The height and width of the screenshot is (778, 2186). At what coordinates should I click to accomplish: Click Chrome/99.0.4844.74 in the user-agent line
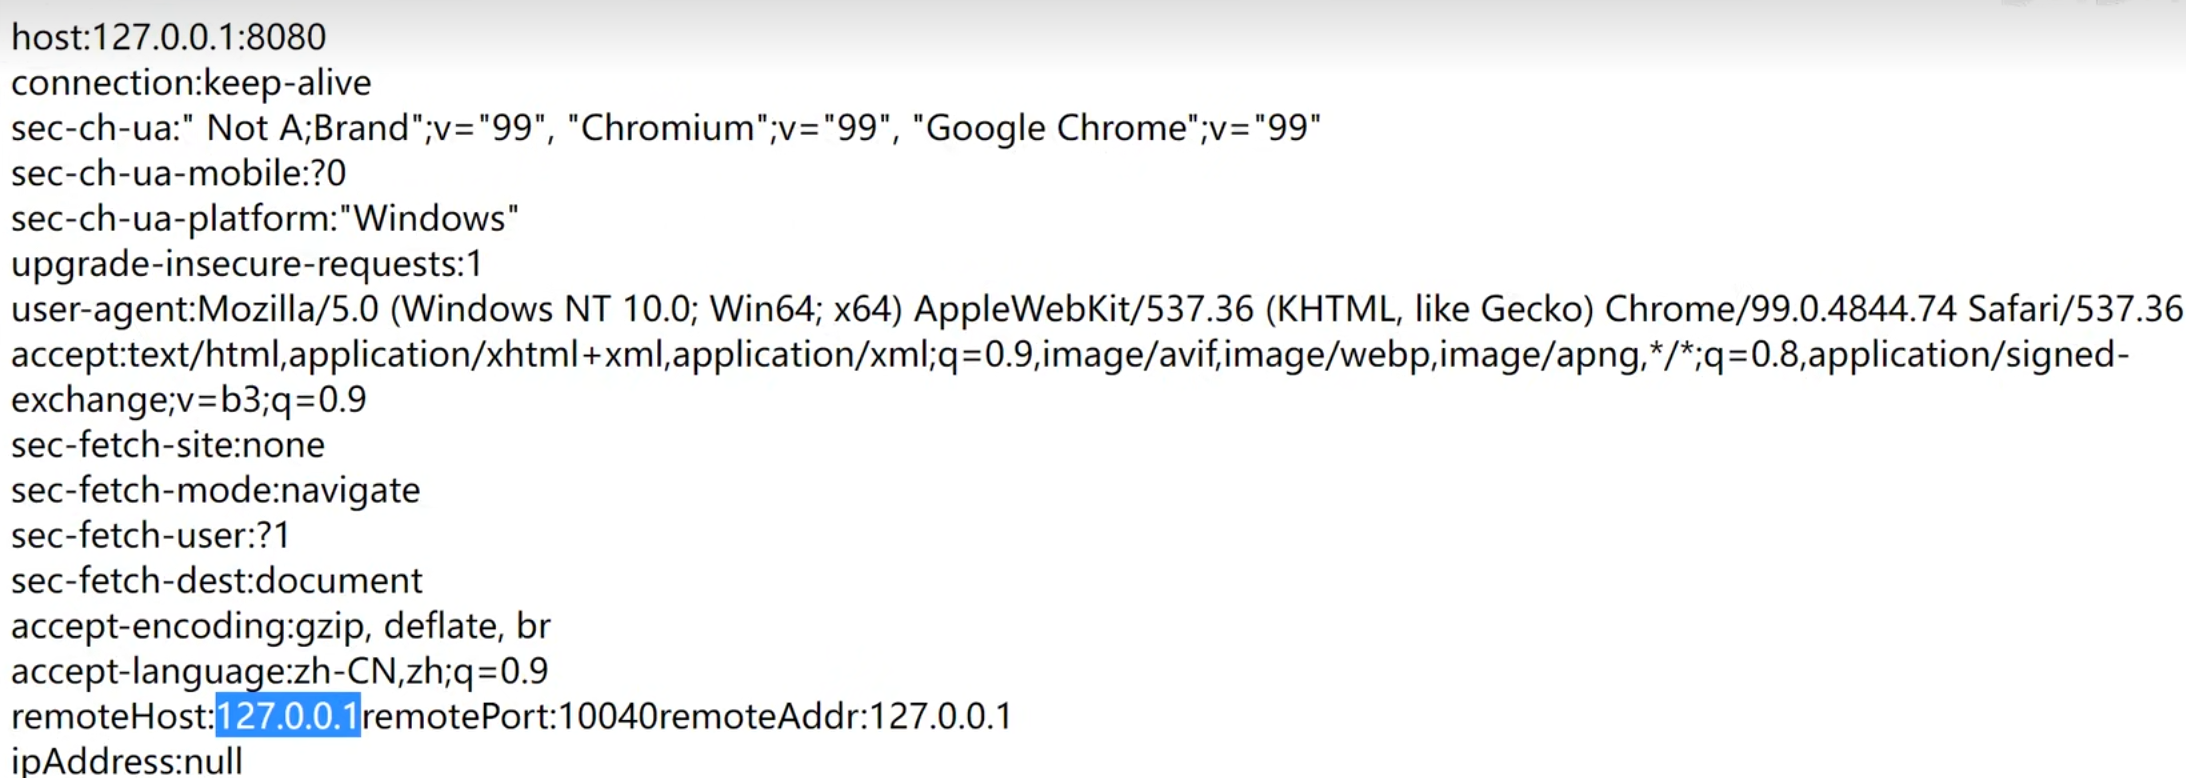click(1780, 309)
